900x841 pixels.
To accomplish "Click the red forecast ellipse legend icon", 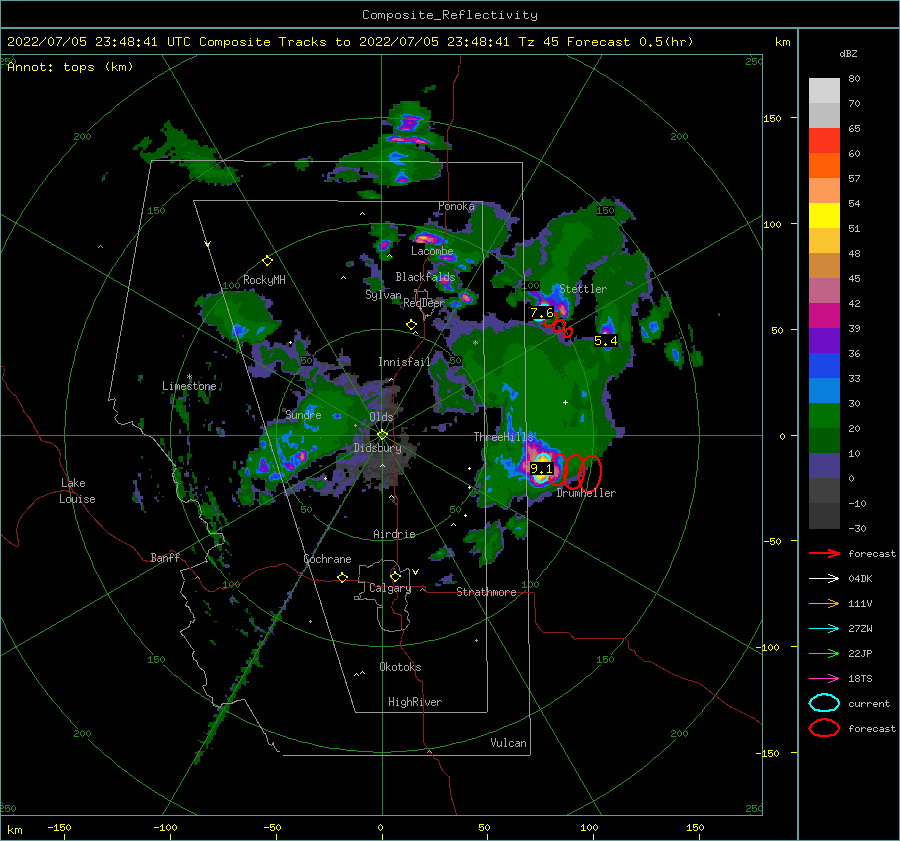I will [x=824, y=728].
